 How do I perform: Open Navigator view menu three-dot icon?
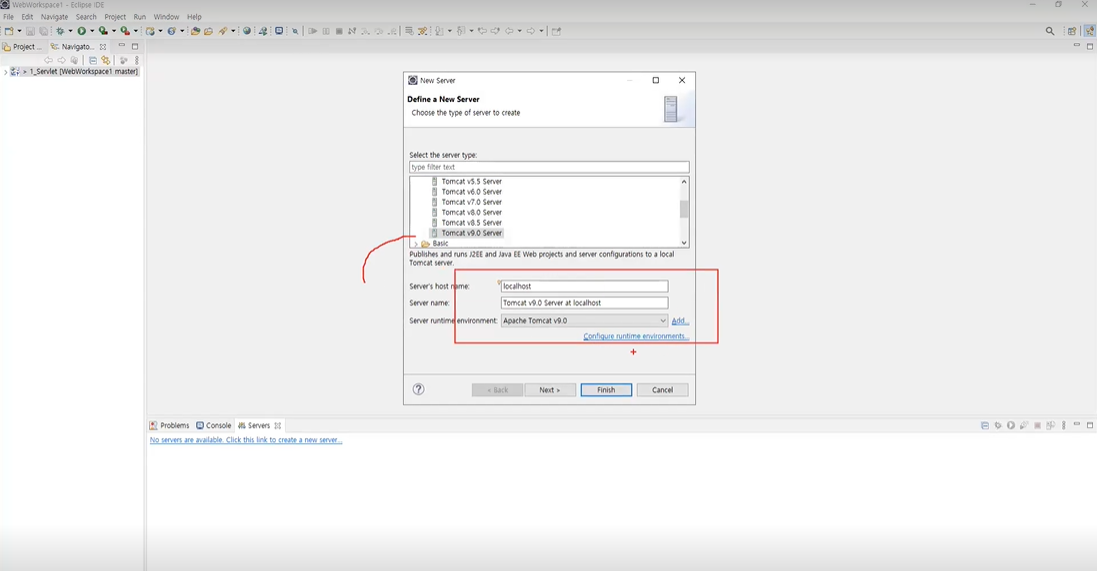point(137,60)
